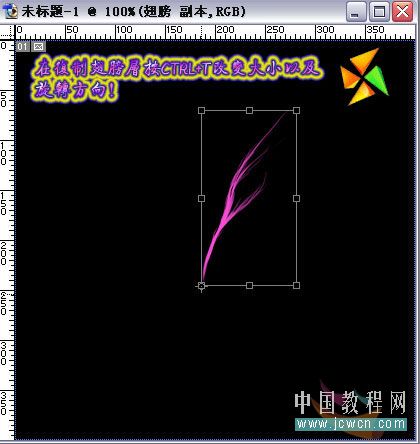Click the colorful pinwheel logo
Viewport: 420px width, 444px height.
pos(364,77)
